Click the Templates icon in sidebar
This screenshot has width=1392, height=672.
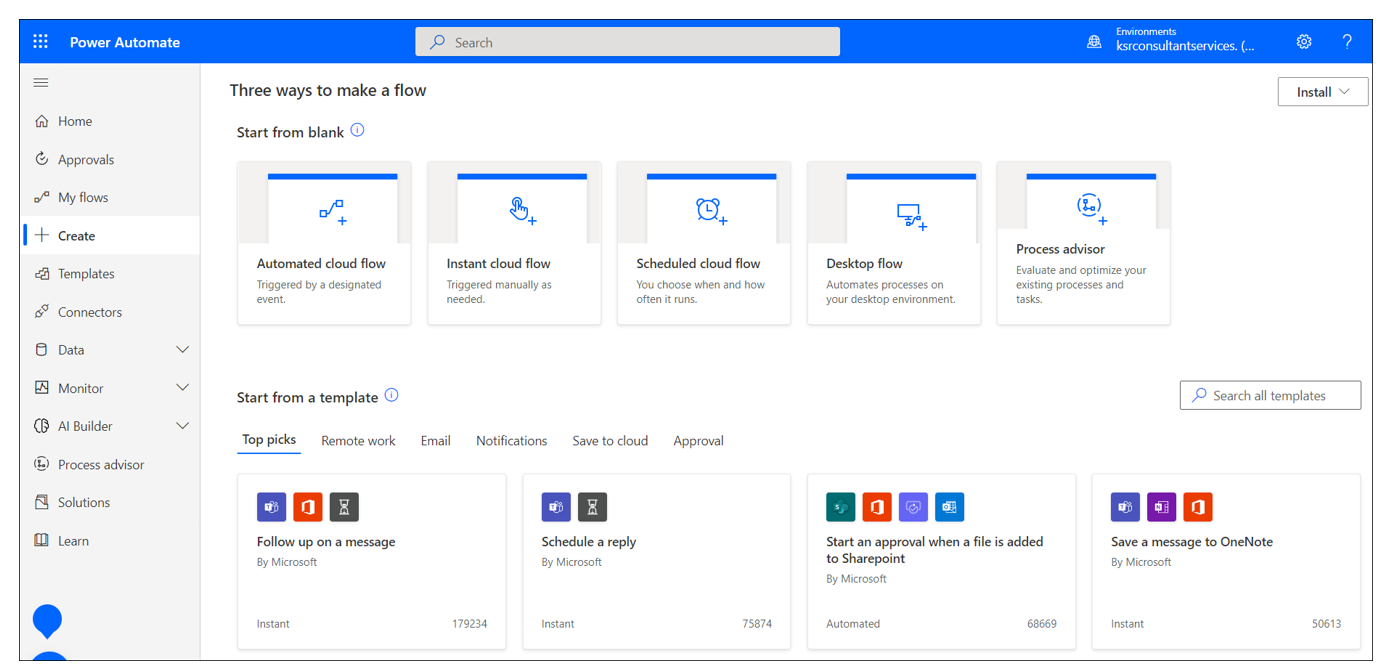41,273
